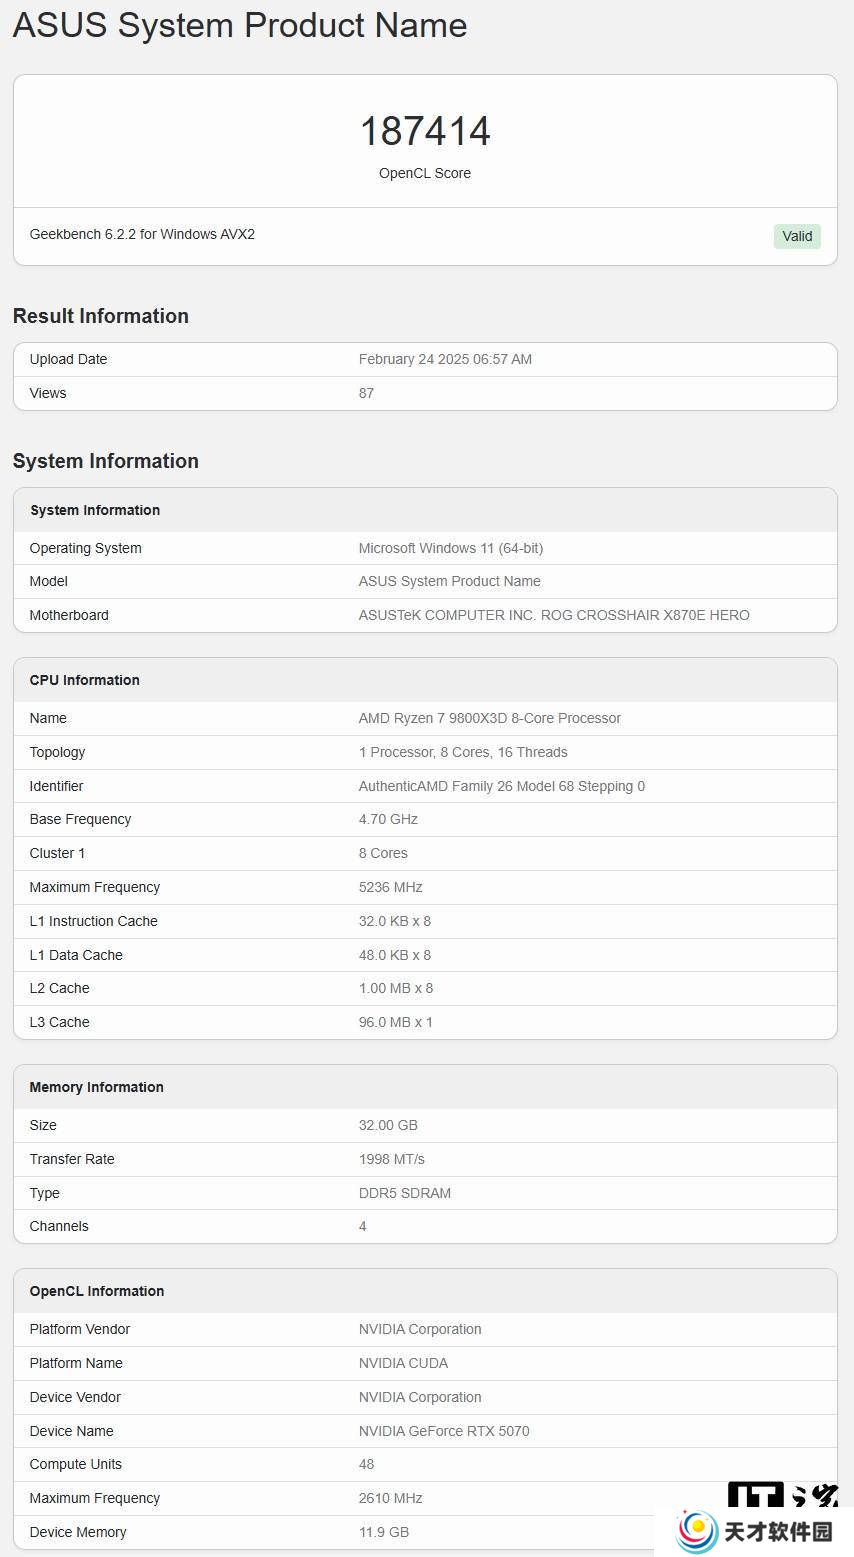Click the "Result Information" section heading
Viewport: 854px width, 1557px height.
[101, 316]
